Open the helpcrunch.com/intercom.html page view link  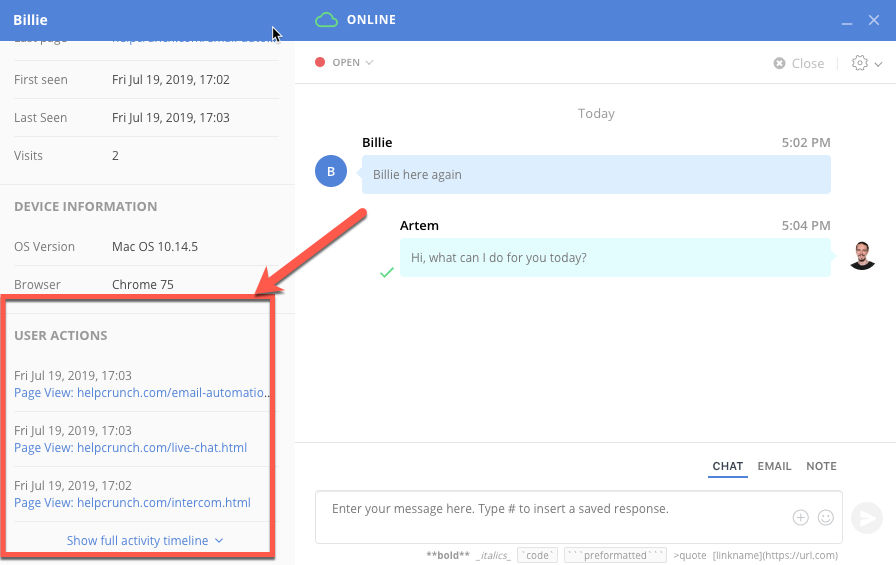[132, 503]
